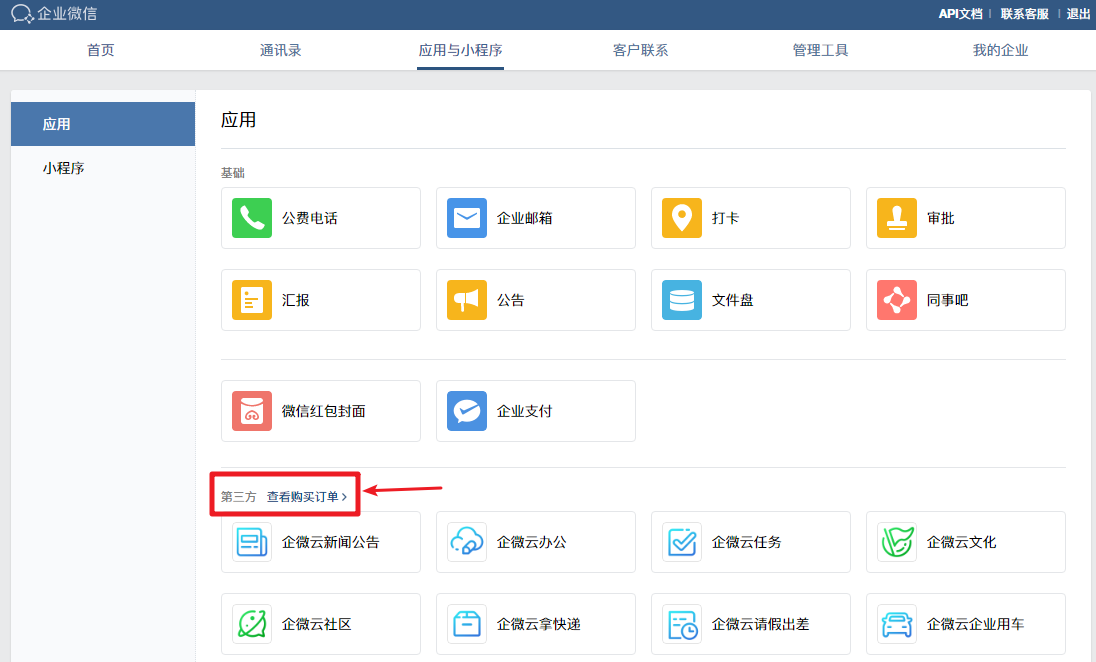Open the 客户联系 tab
The height and width of the screenshot is (662, 1096).
pyautogui.click(x=640, y=50)
